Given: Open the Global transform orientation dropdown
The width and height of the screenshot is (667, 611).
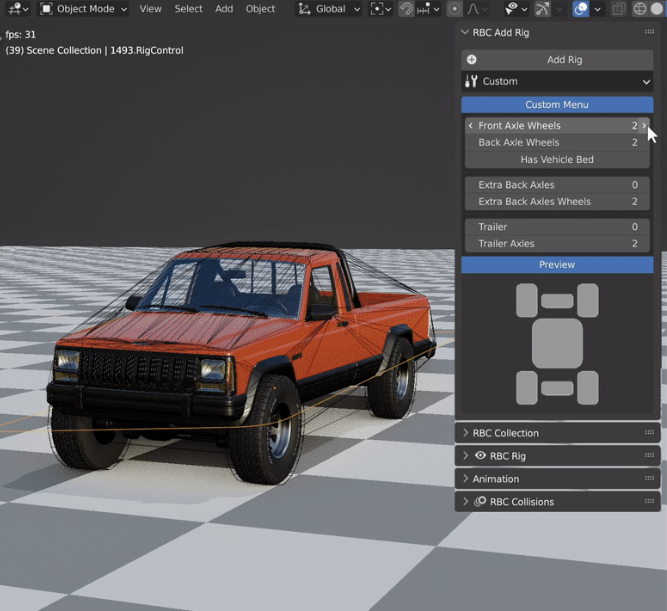Looking at the screenshot, I should pos(328,9).
